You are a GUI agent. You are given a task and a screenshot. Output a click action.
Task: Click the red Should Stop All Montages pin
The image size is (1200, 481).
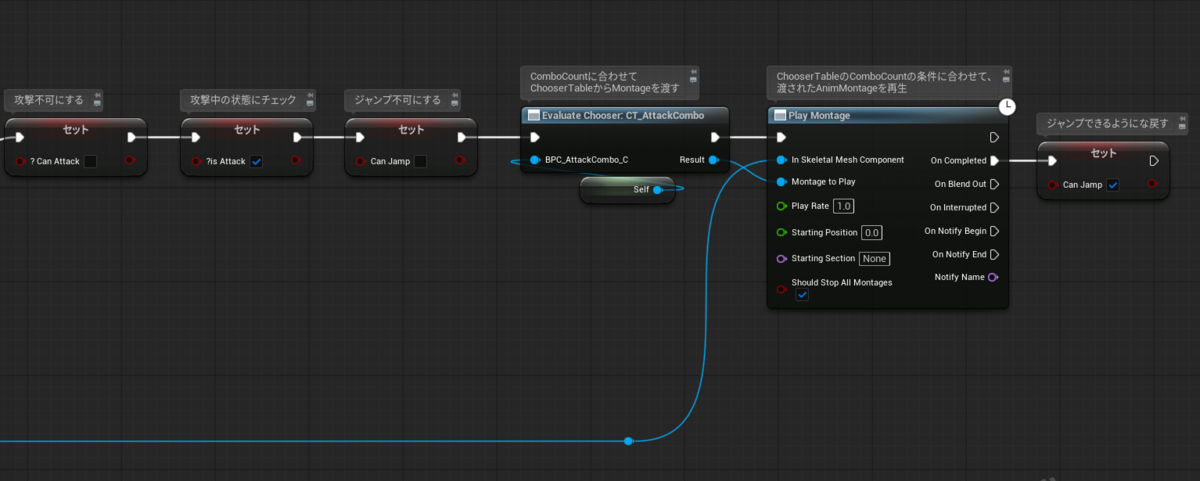(x=781, y=289)
